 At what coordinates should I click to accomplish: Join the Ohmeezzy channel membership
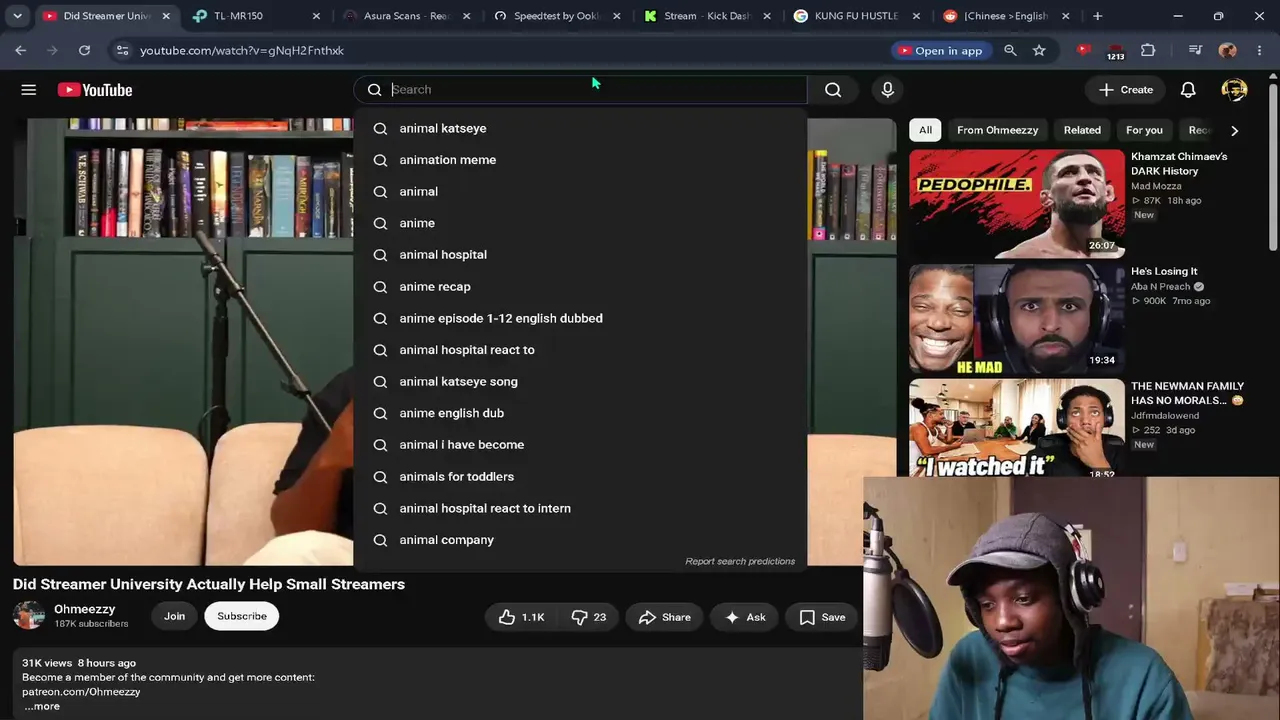point(174,616)
